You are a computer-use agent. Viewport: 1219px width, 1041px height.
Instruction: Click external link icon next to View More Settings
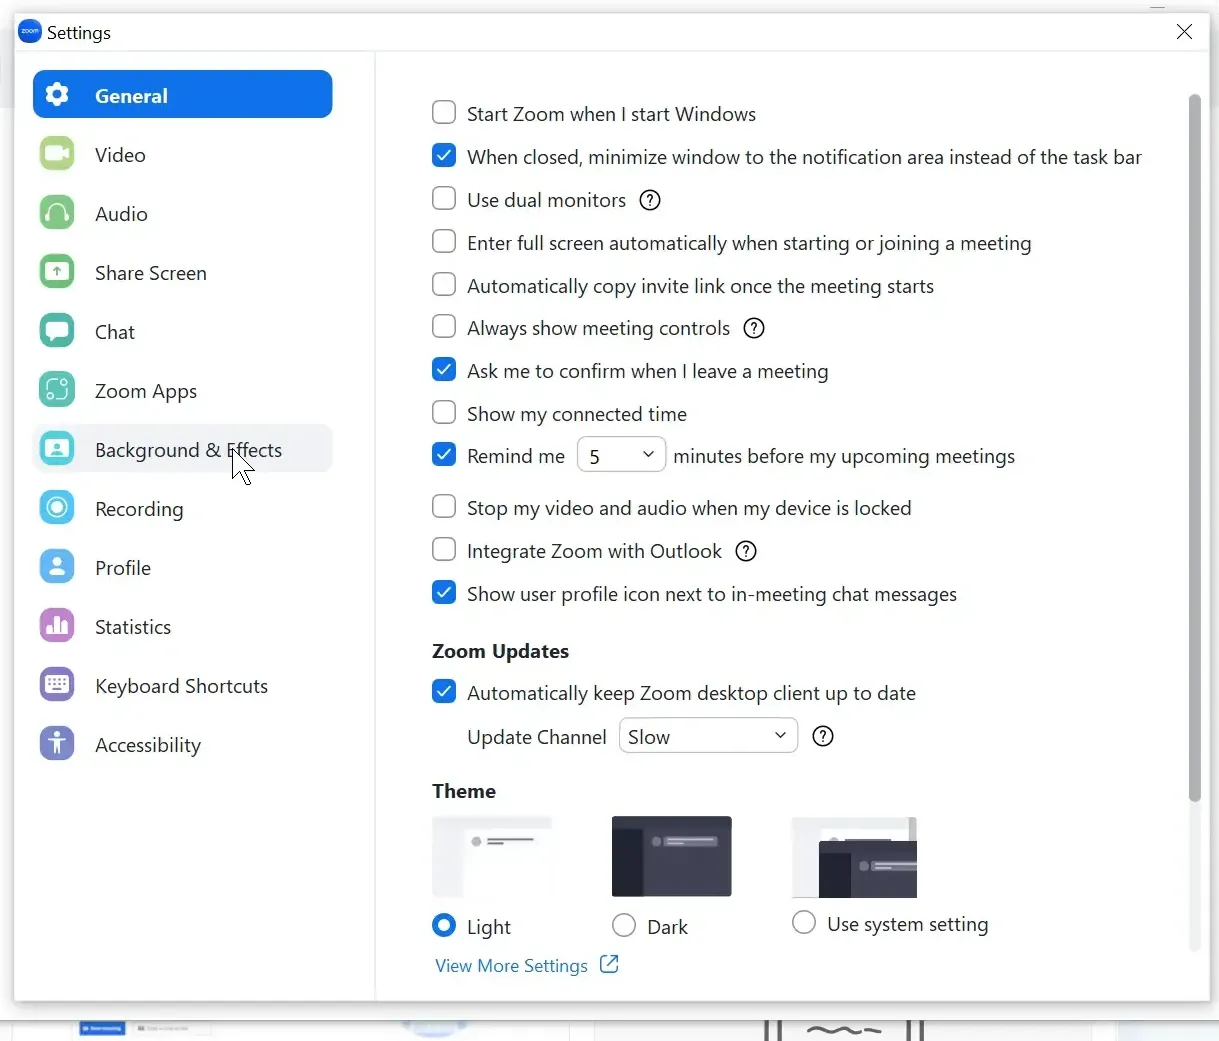[609, 964]
